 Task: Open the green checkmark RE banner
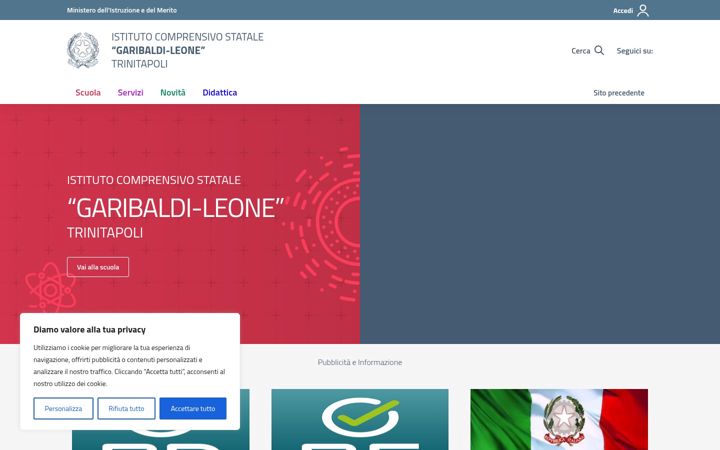click(x=360, y=420)
